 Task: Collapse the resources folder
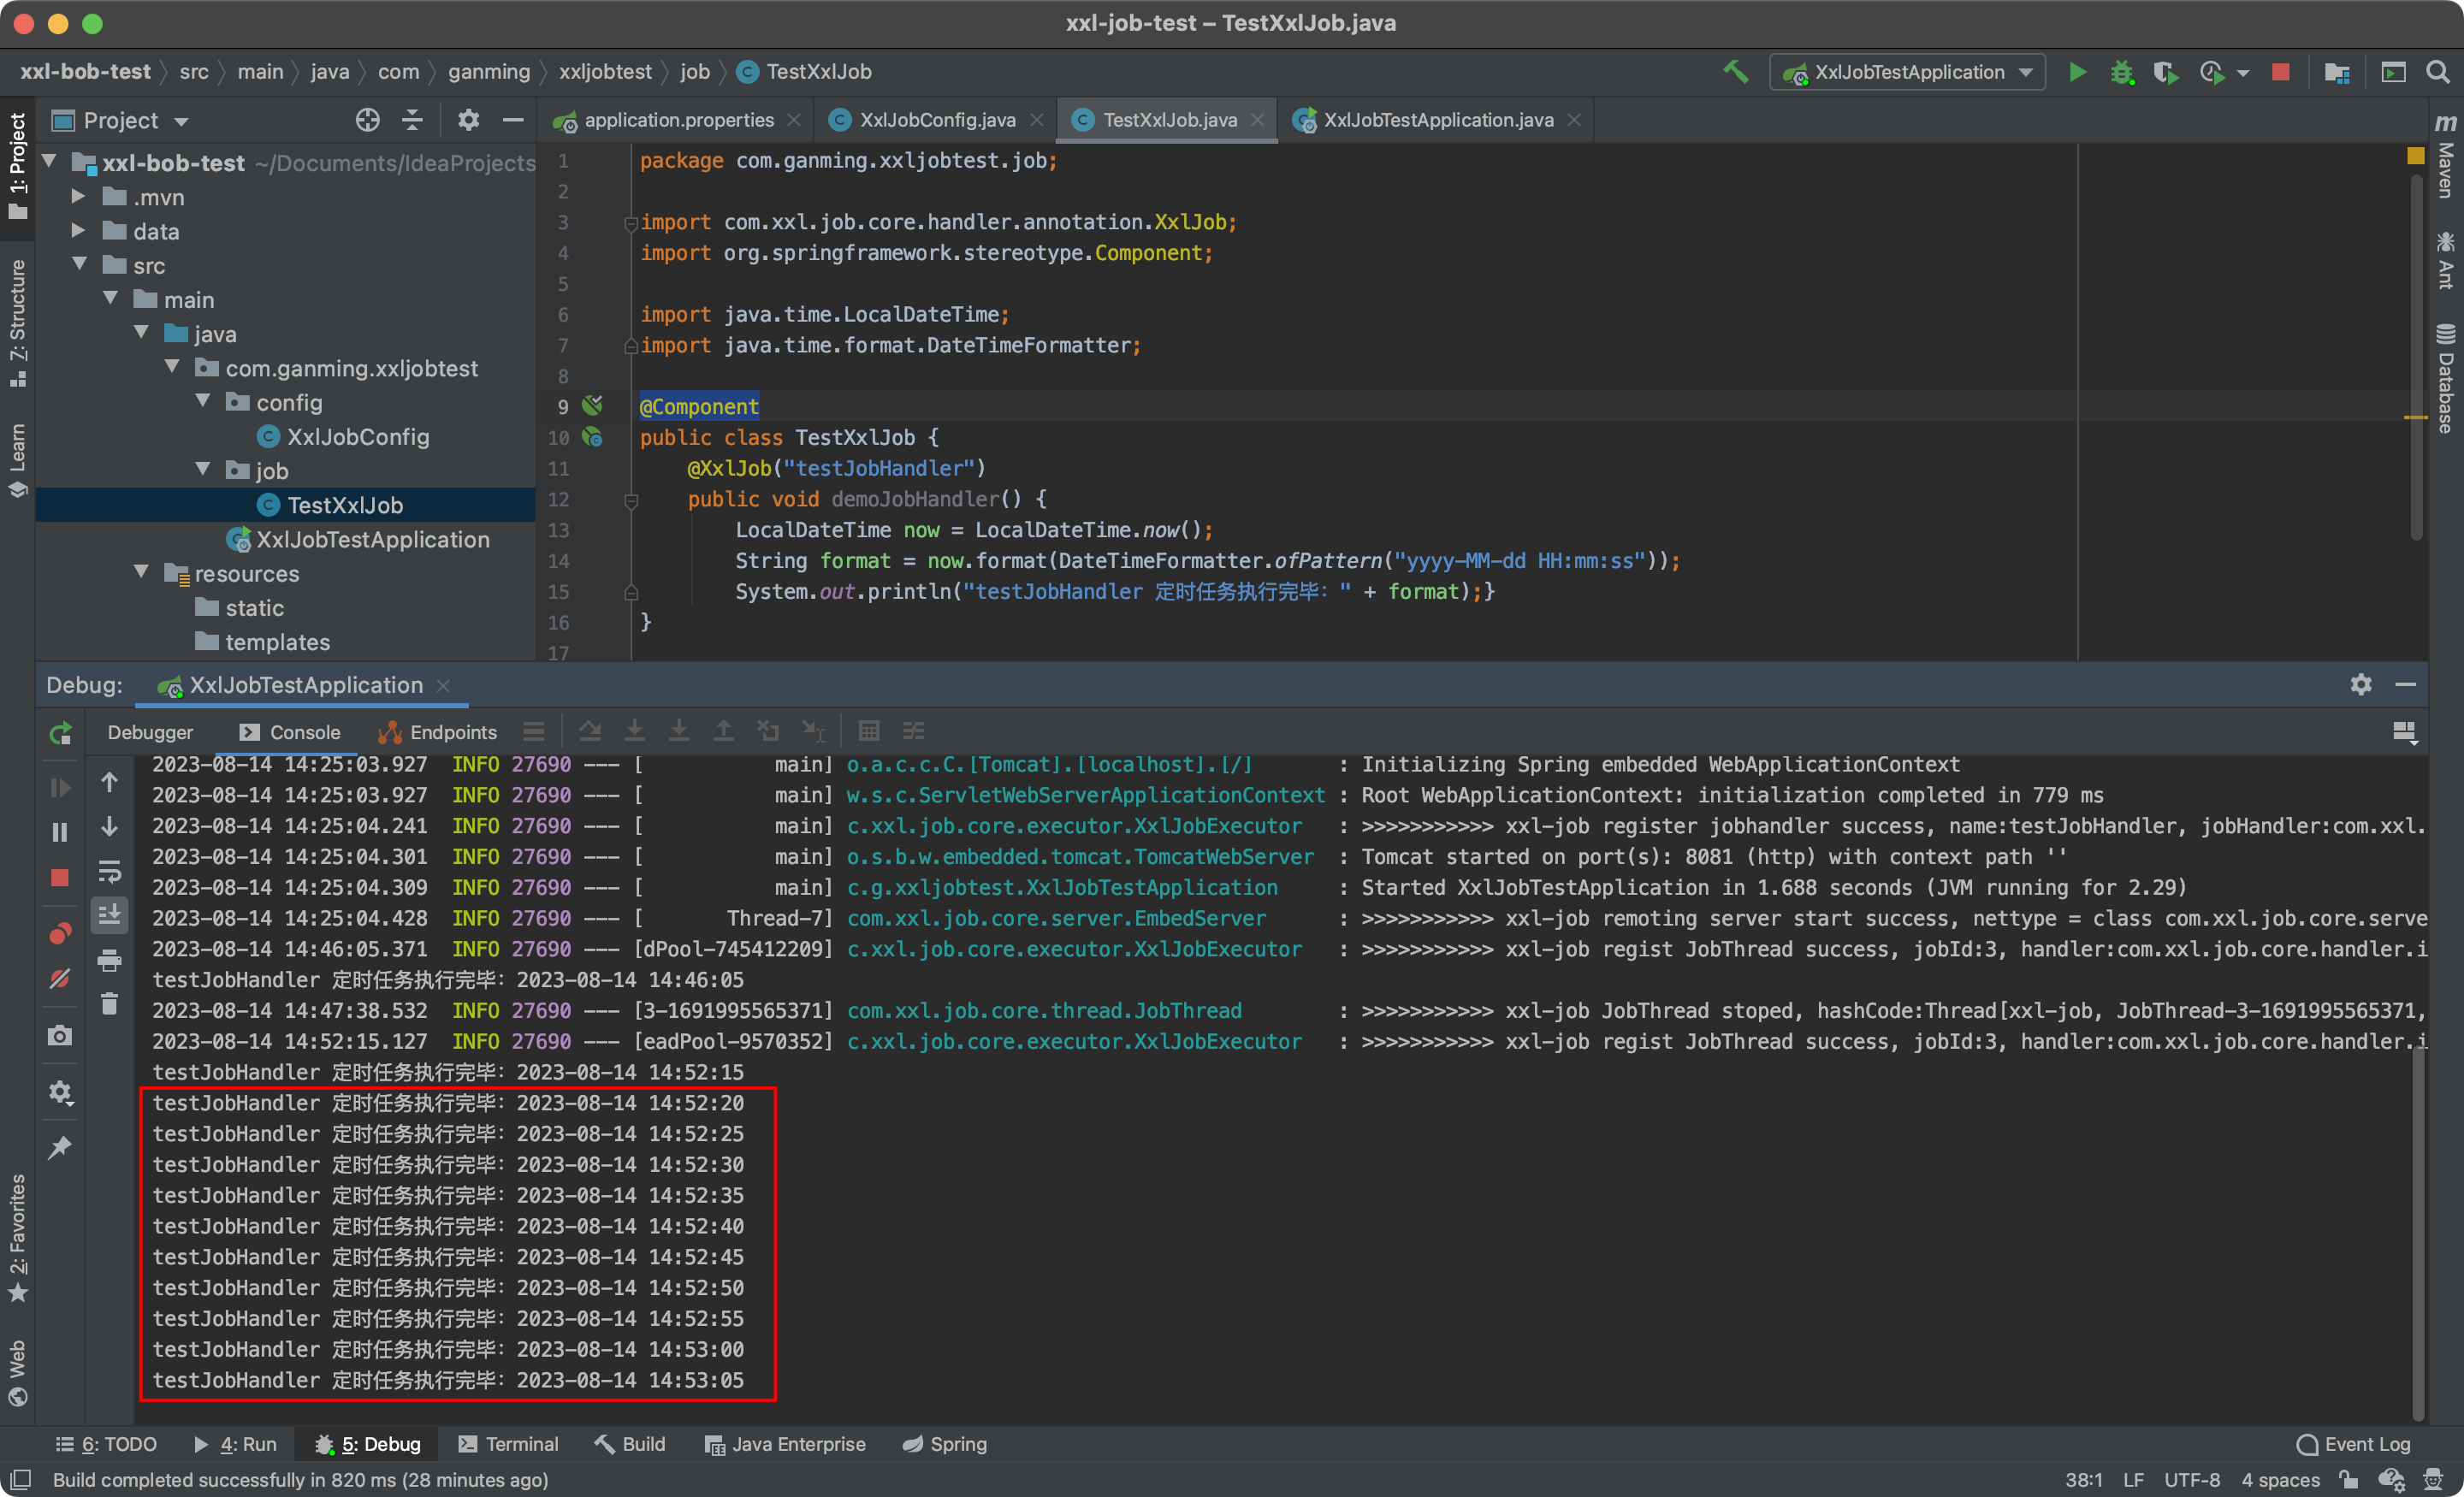(x=142, y=572)
